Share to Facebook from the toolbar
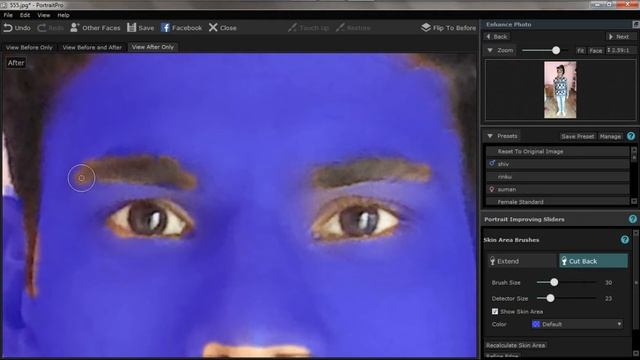The width and height of the screenshot is (640, 360). pos(182,28)
